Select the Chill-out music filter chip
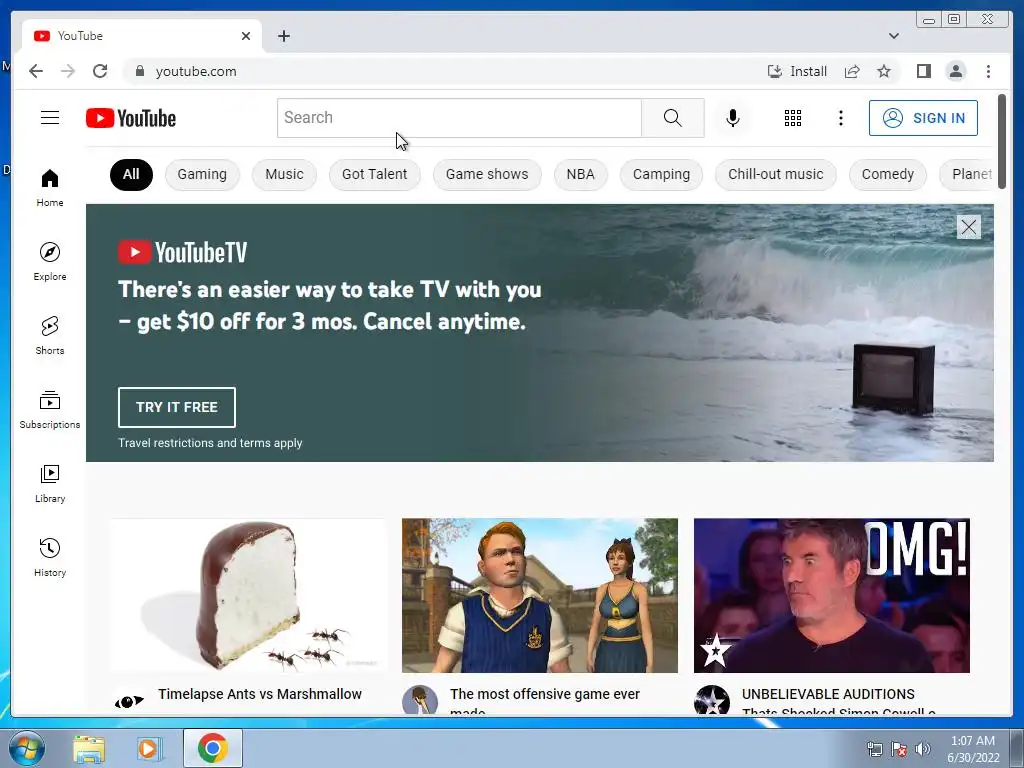 point(775,174)
